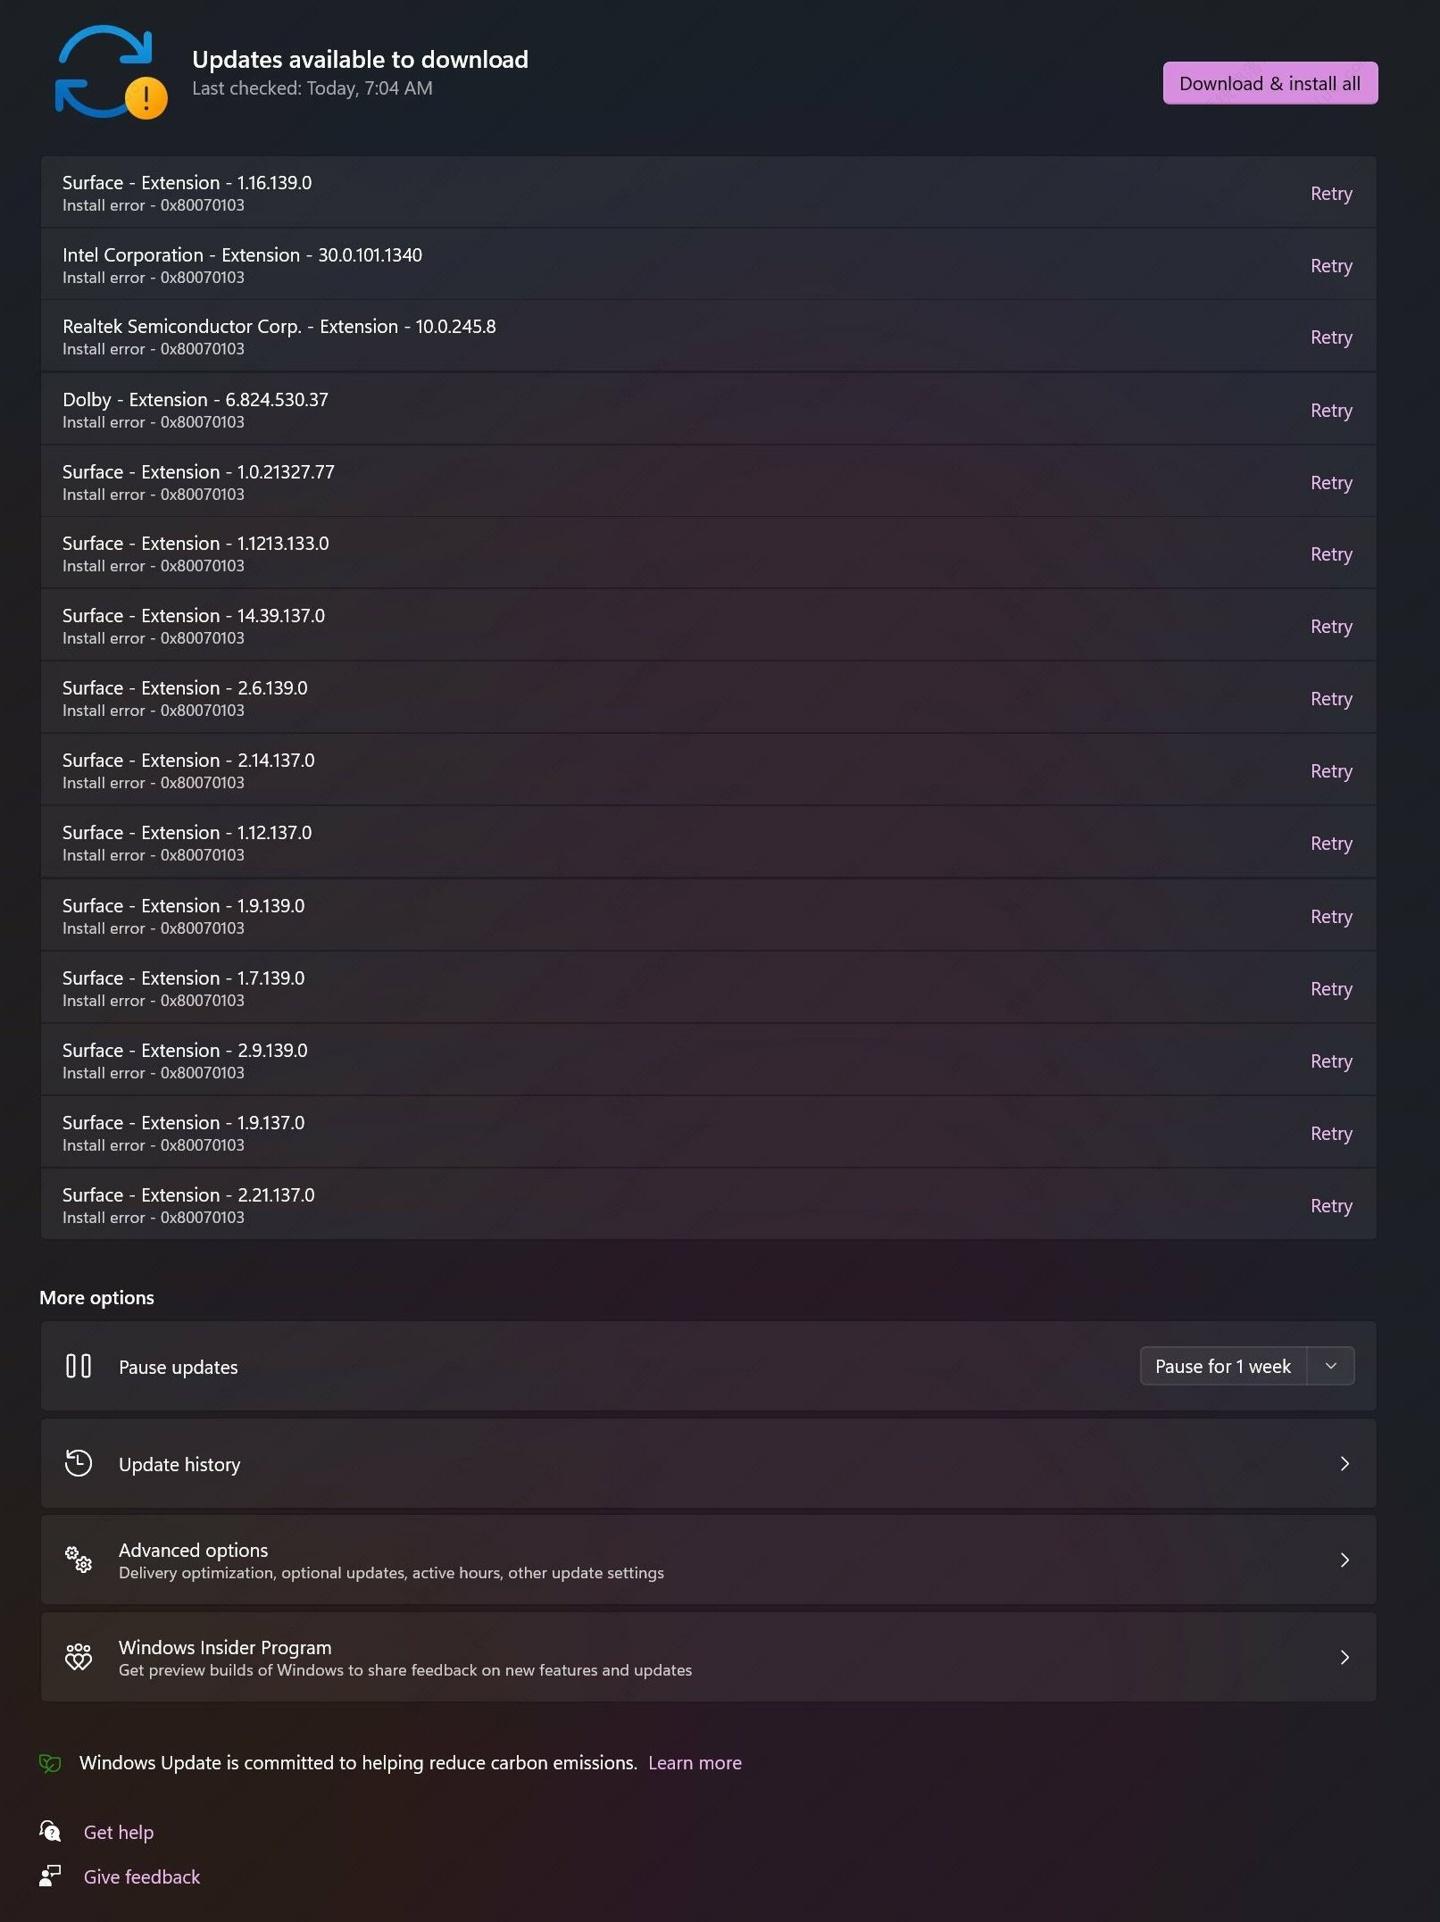Viewport: 1440px width, 1922px height.
Task: Open the Pause for 1 week dropdown
Action: pos(1330,1365)
